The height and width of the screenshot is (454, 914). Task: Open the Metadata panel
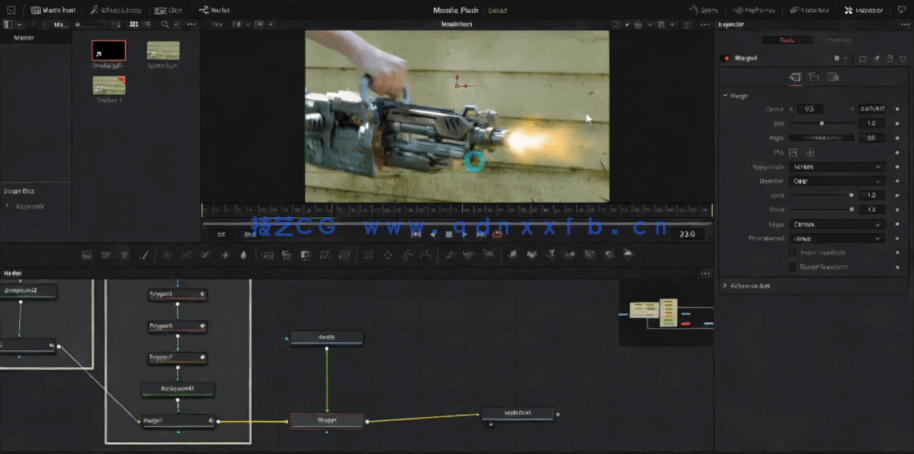pos(810,10)
